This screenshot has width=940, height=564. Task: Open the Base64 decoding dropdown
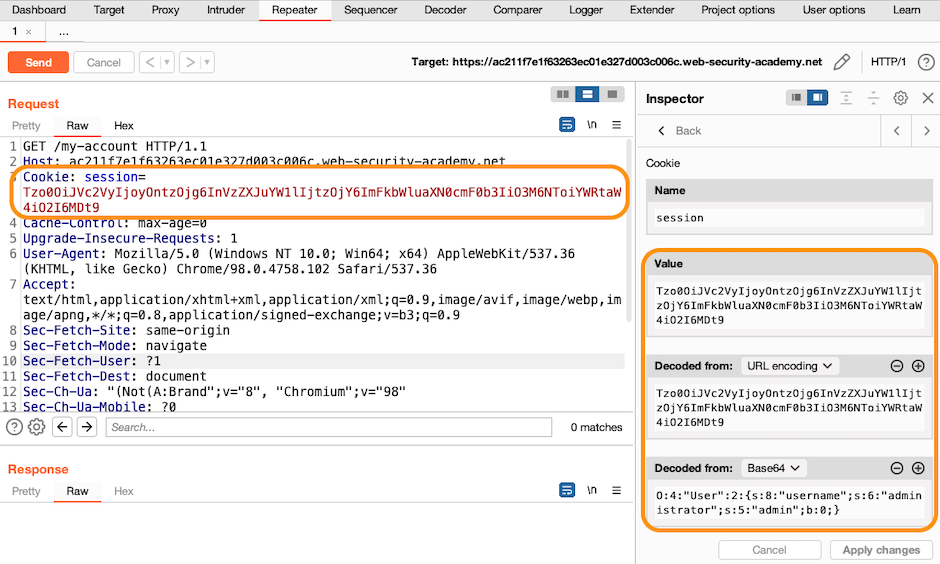tap(775, 468)
